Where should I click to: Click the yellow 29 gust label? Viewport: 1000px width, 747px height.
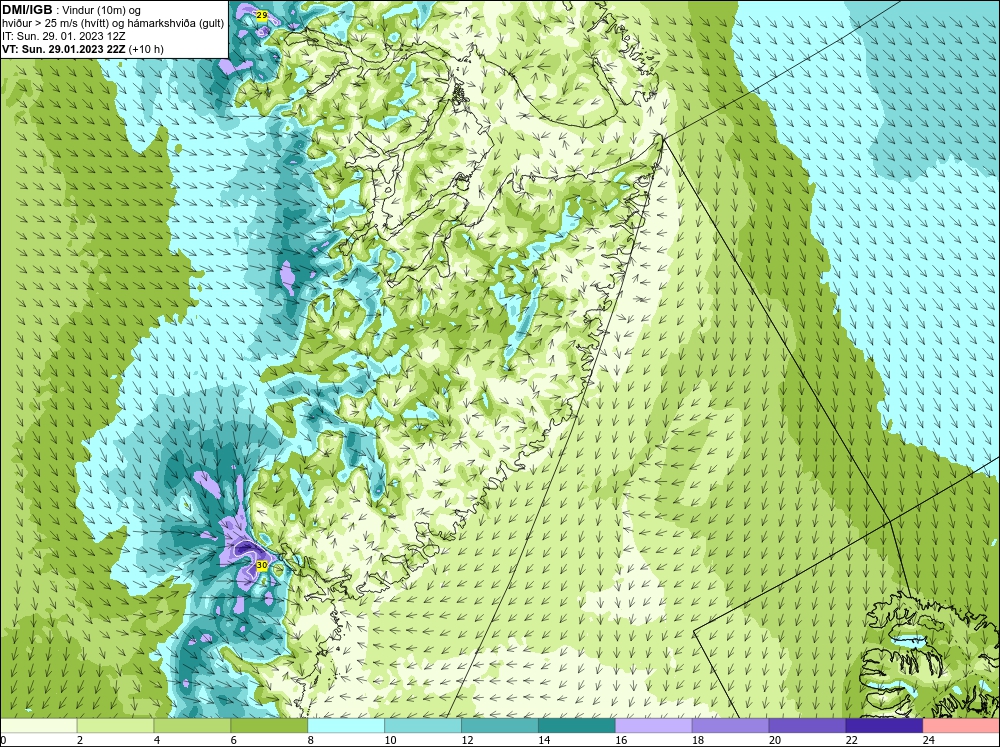261,15
